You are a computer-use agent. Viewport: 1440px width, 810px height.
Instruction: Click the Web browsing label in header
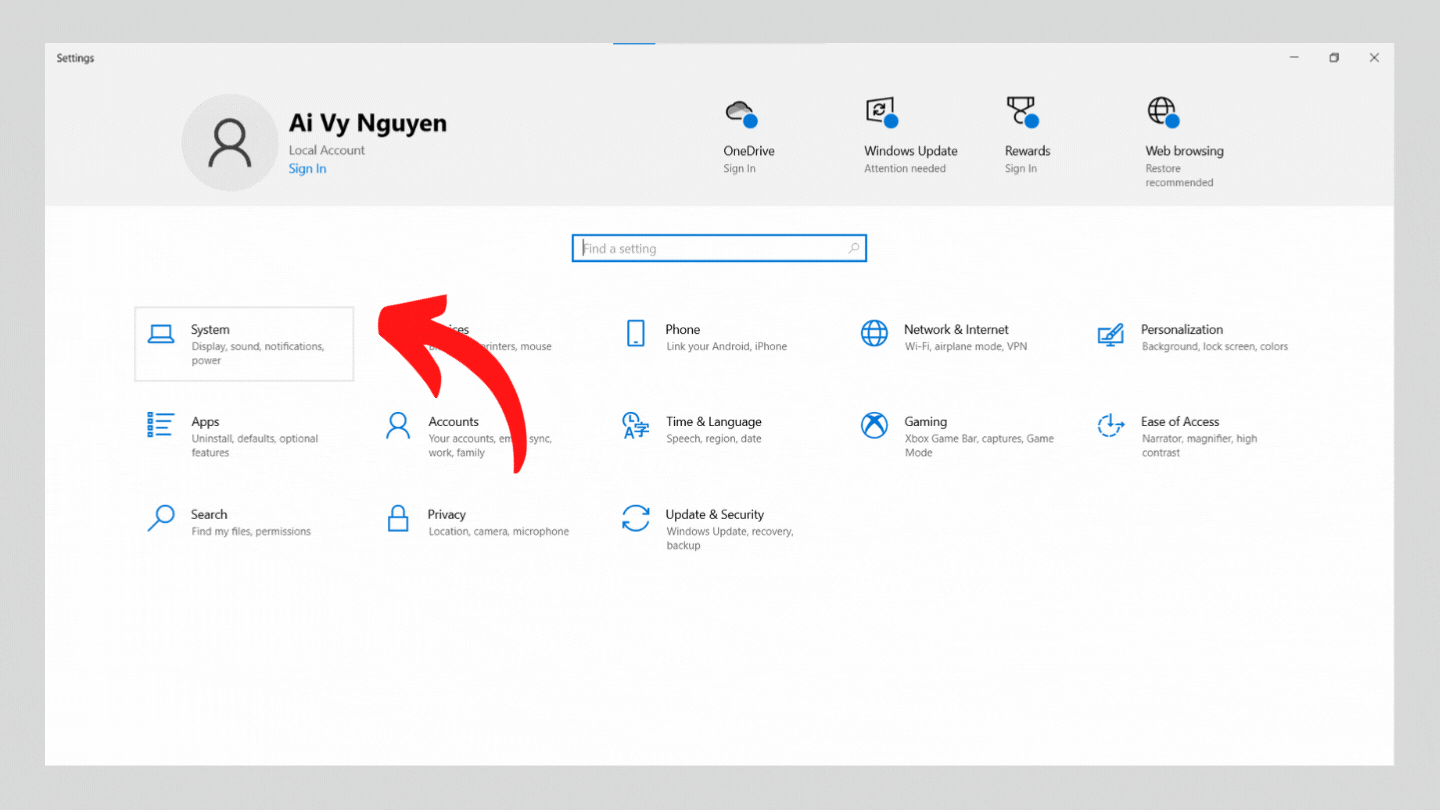(x=1184, y=151)
